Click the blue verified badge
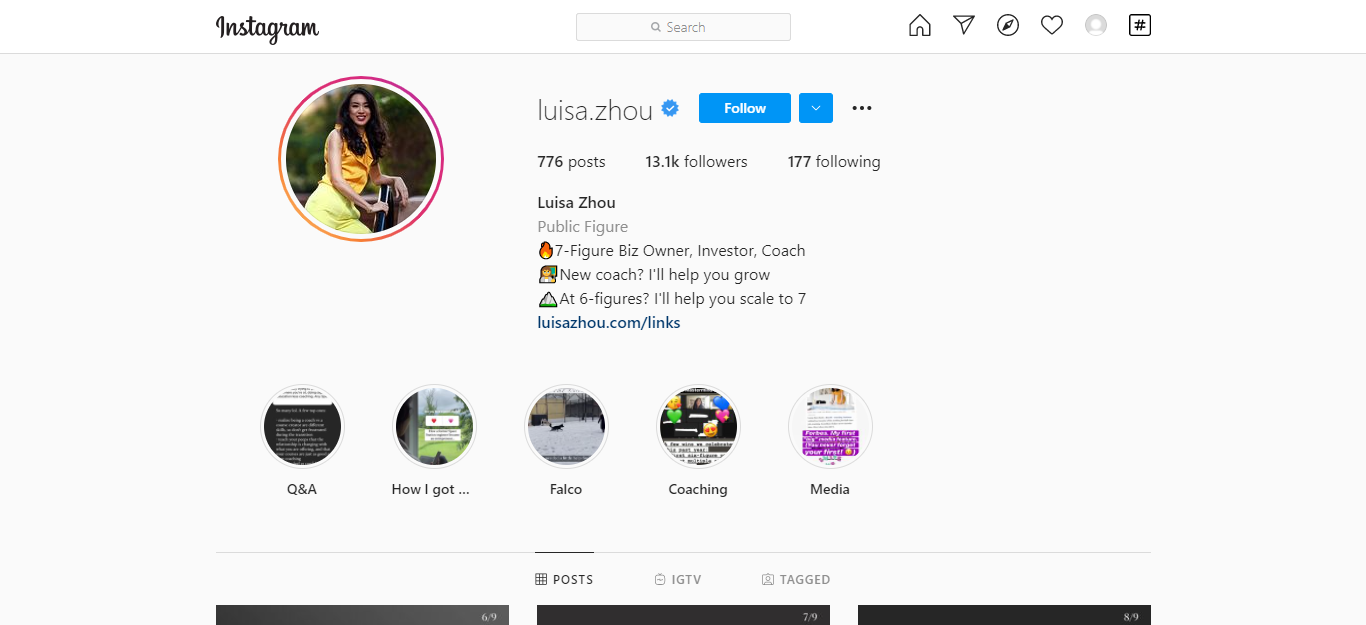 [670, 108]
